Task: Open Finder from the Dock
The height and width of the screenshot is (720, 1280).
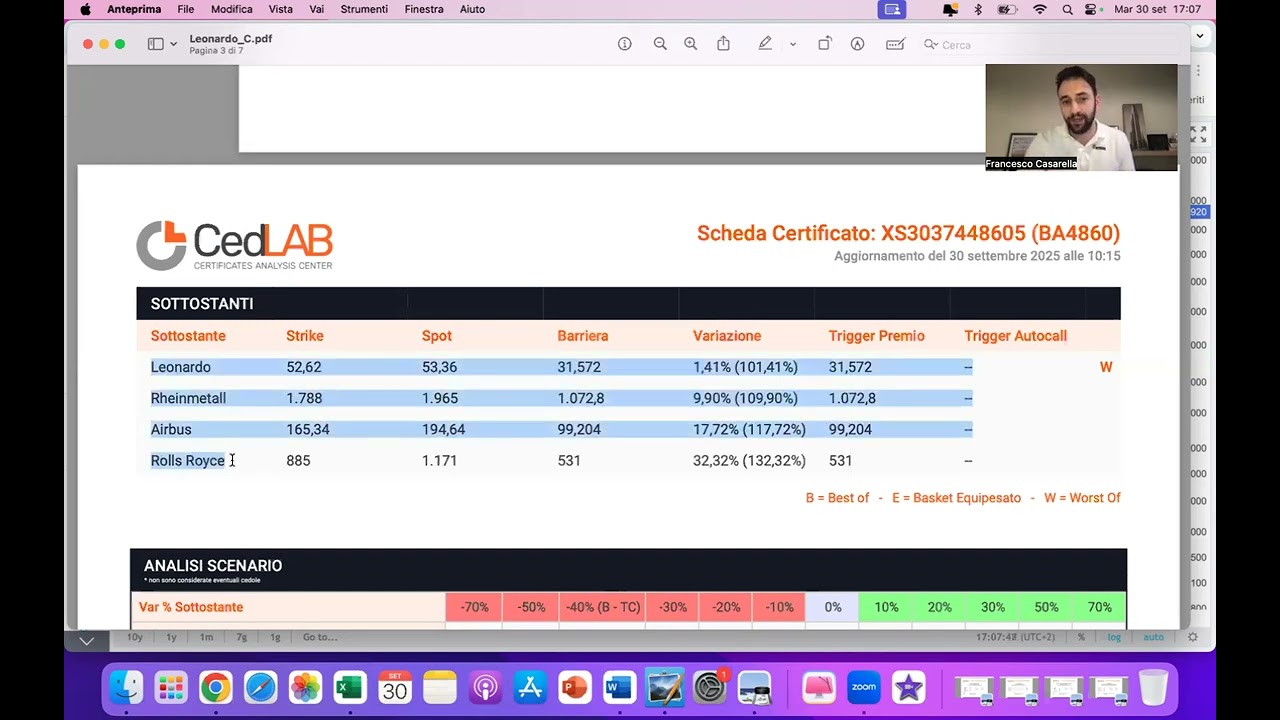Action: click(x=126, y=688)
